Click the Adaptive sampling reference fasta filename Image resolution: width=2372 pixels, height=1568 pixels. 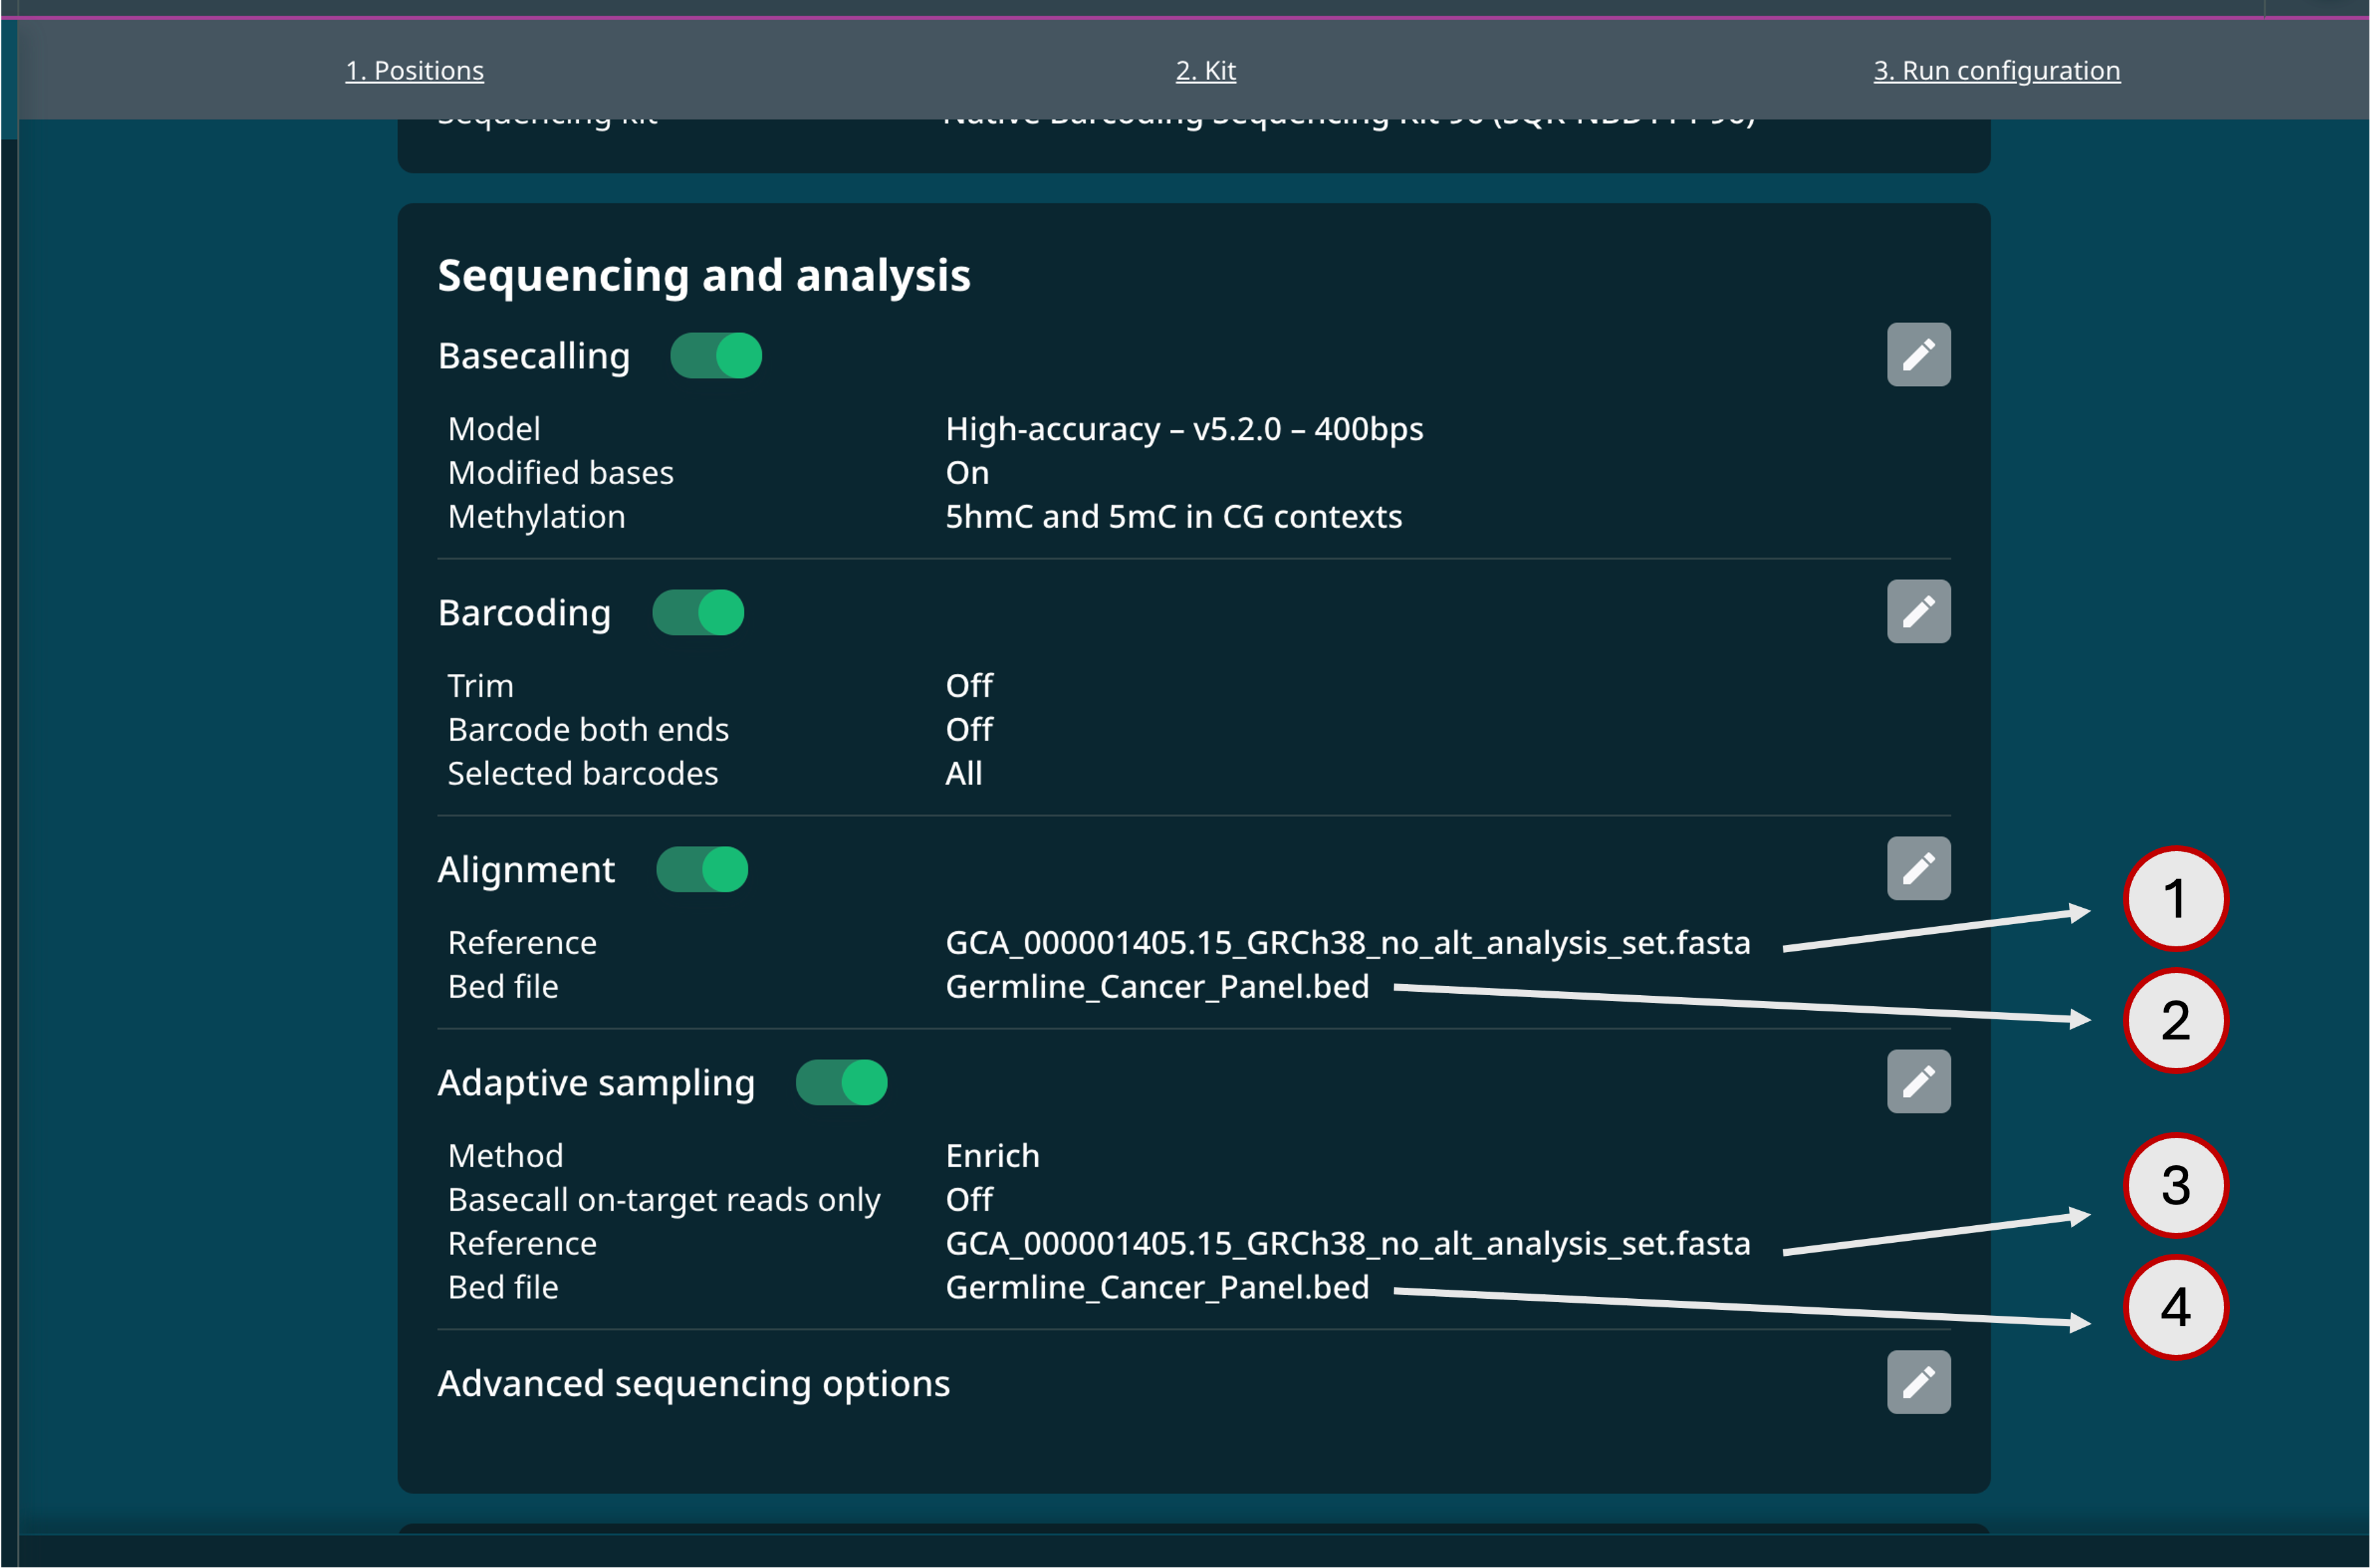coord(1347,1243)
